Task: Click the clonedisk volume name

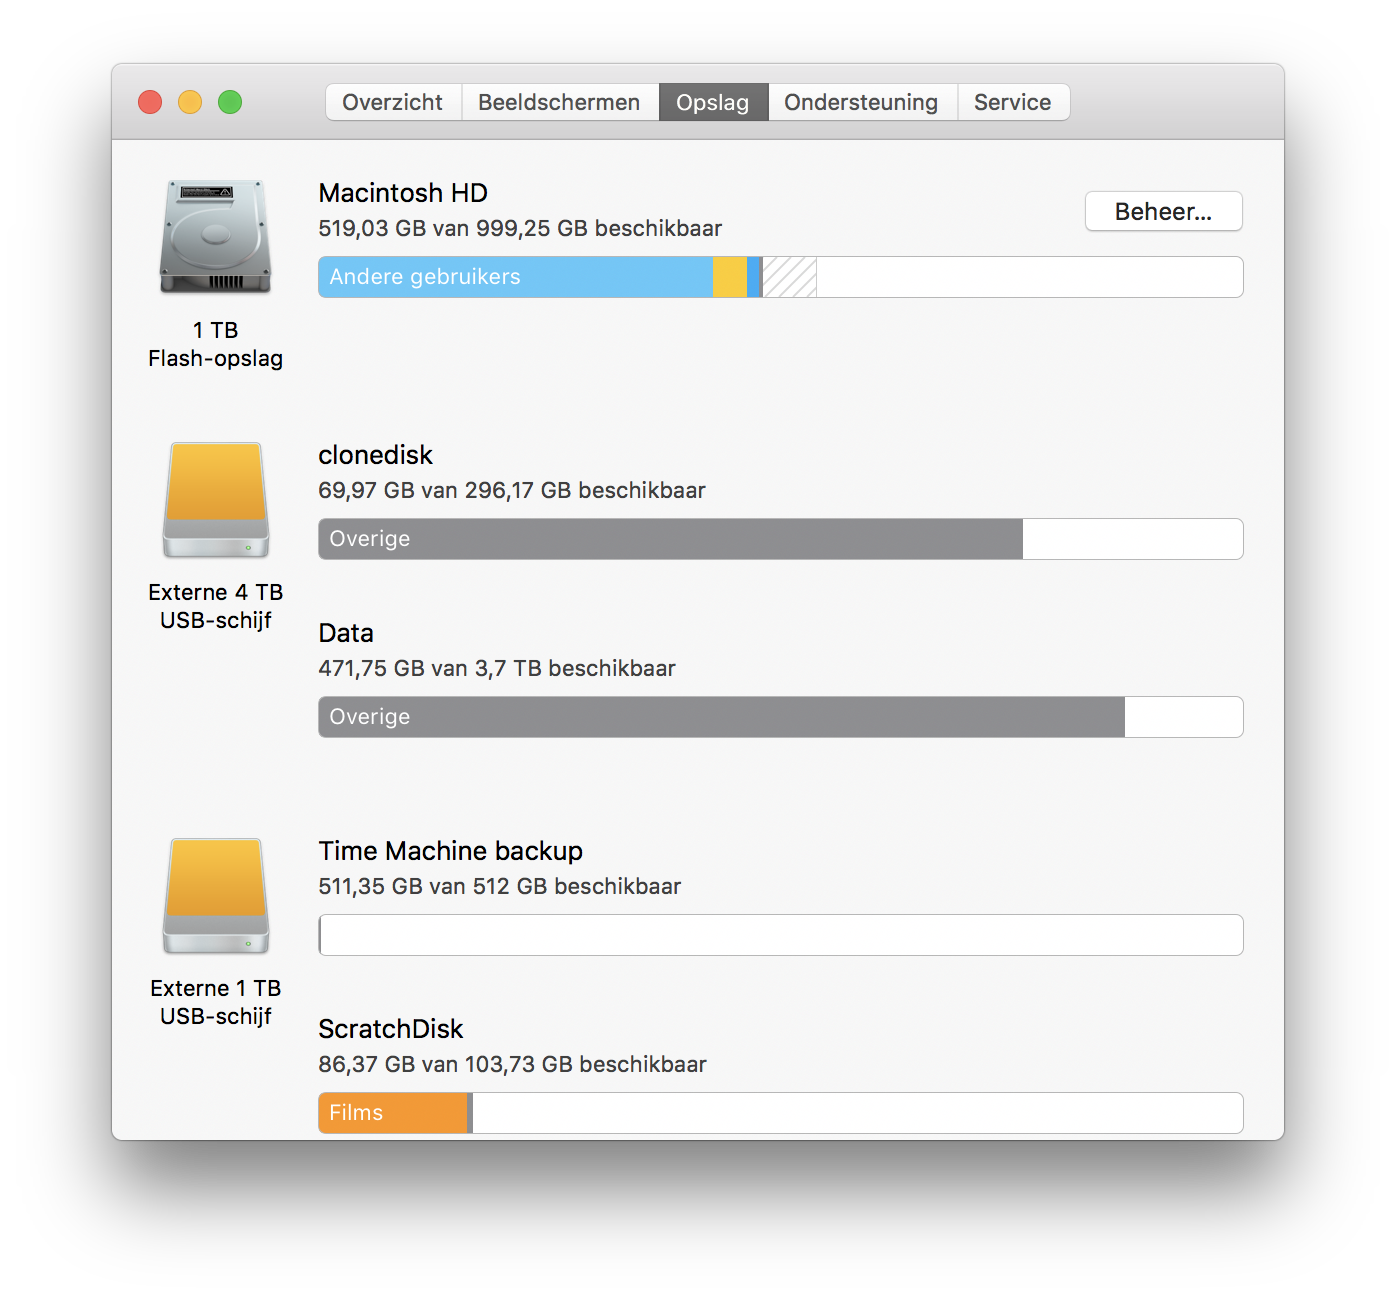Action: click(x=375, y=455)
